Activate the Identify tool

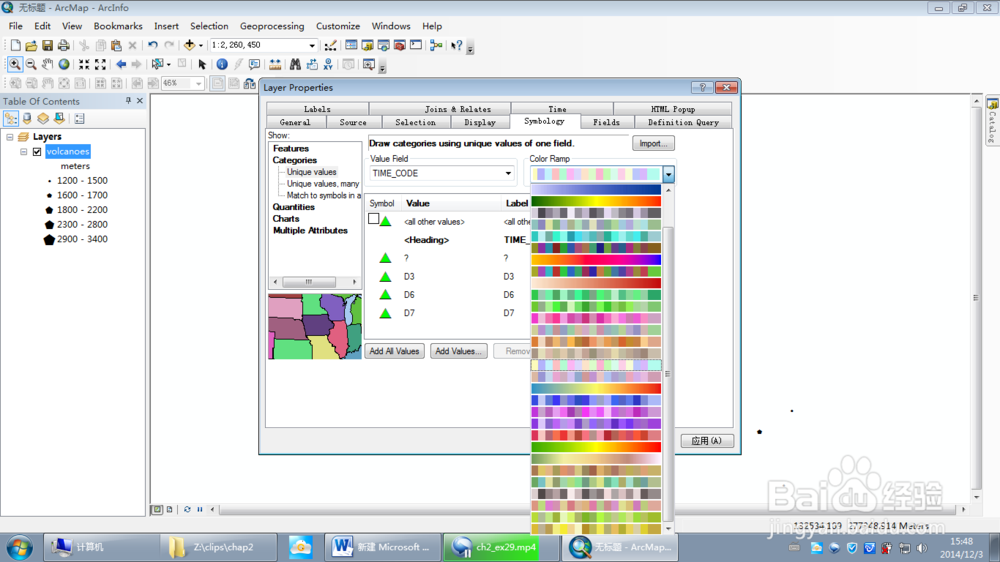(222, 64)
